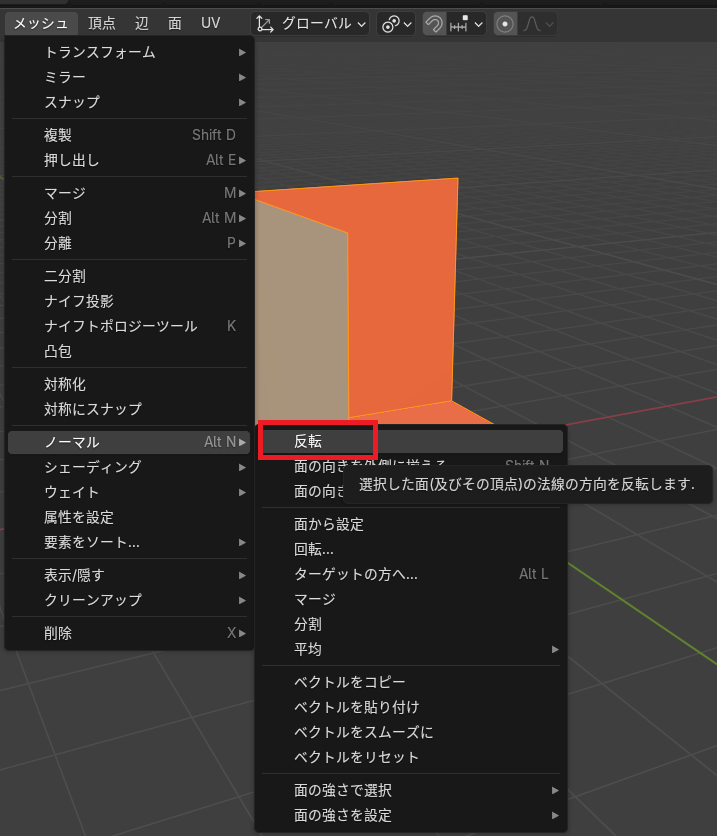Image resolution: width=717 pixels, height=836 pixels.
Task: Click 反転 in the normals submenu
Action: coord(308,441)
